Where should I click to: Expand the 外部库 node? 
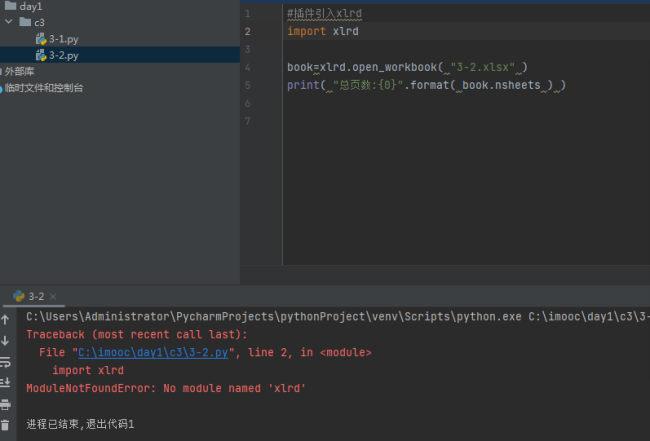(x=19, y=72)
